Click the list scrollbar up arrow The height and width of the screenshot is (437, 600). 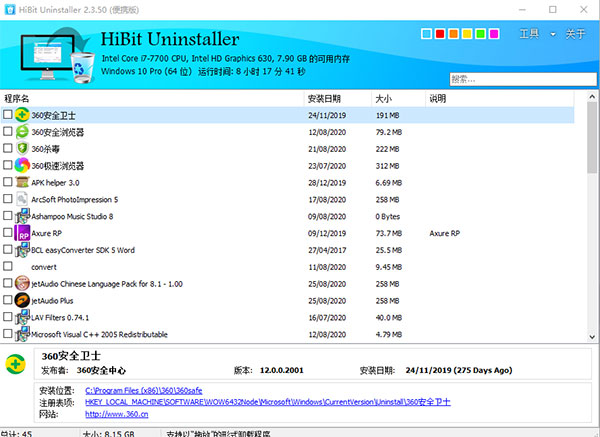pos(592,97)
